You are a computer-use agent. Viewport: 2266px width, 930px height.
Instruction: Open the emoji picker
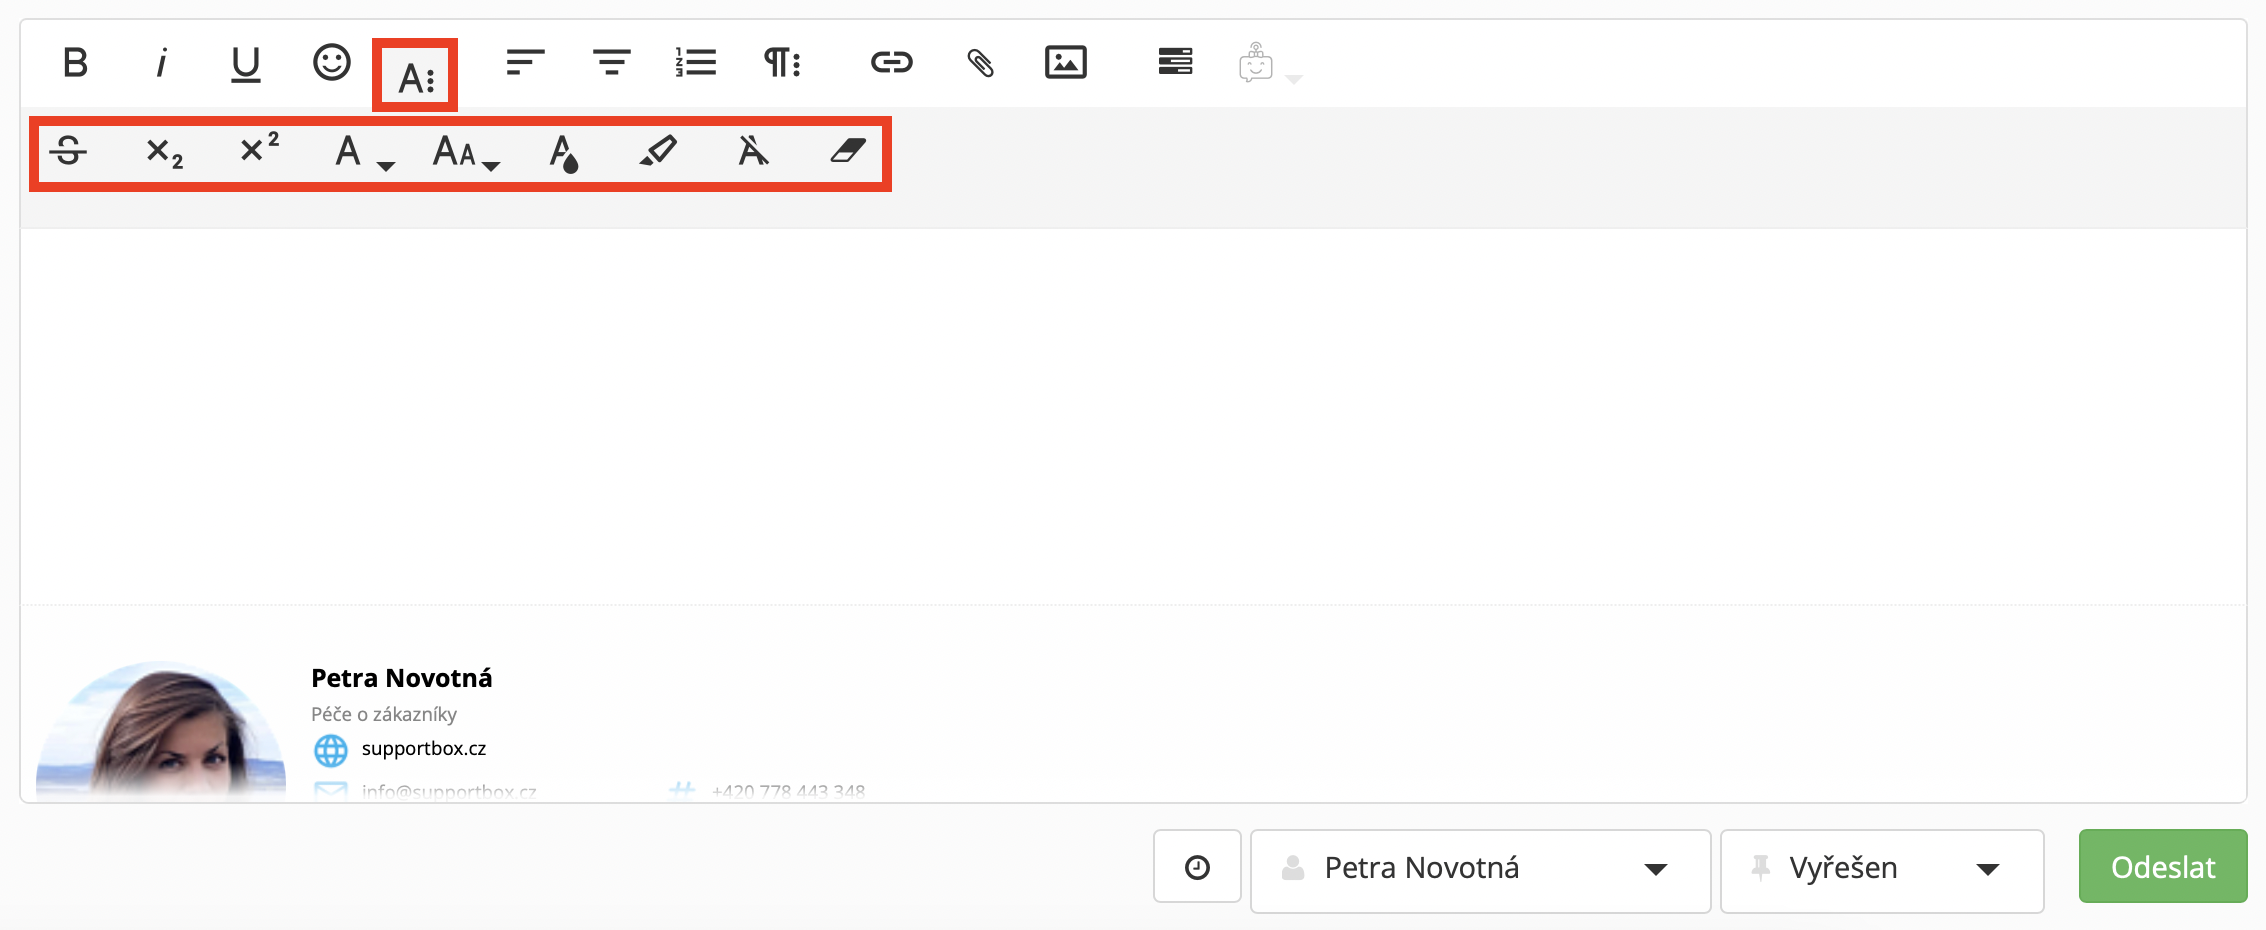pos(332,63)
